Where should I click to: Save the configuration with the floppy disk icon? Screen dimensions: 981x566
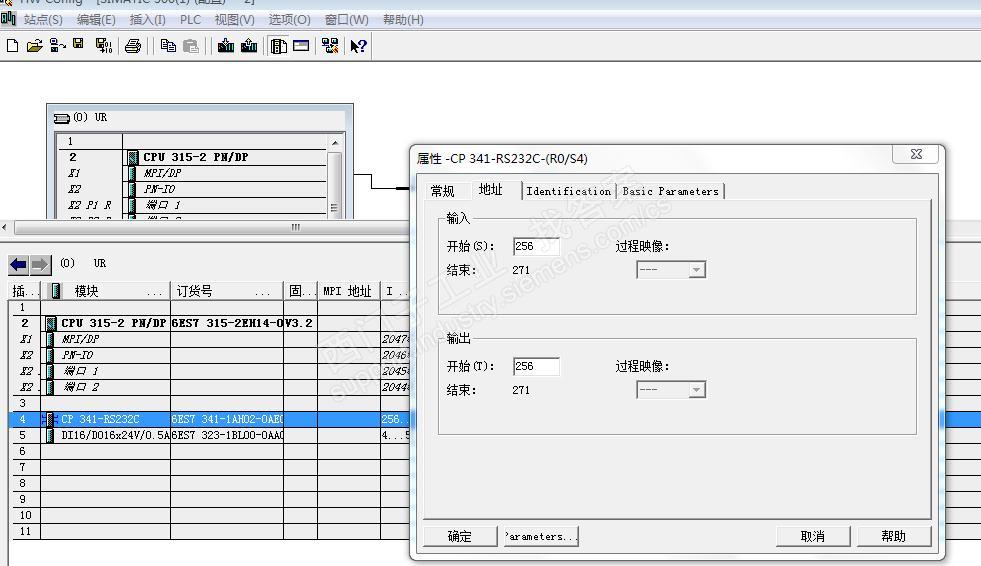pyautogui.click(x=78, y=44)
